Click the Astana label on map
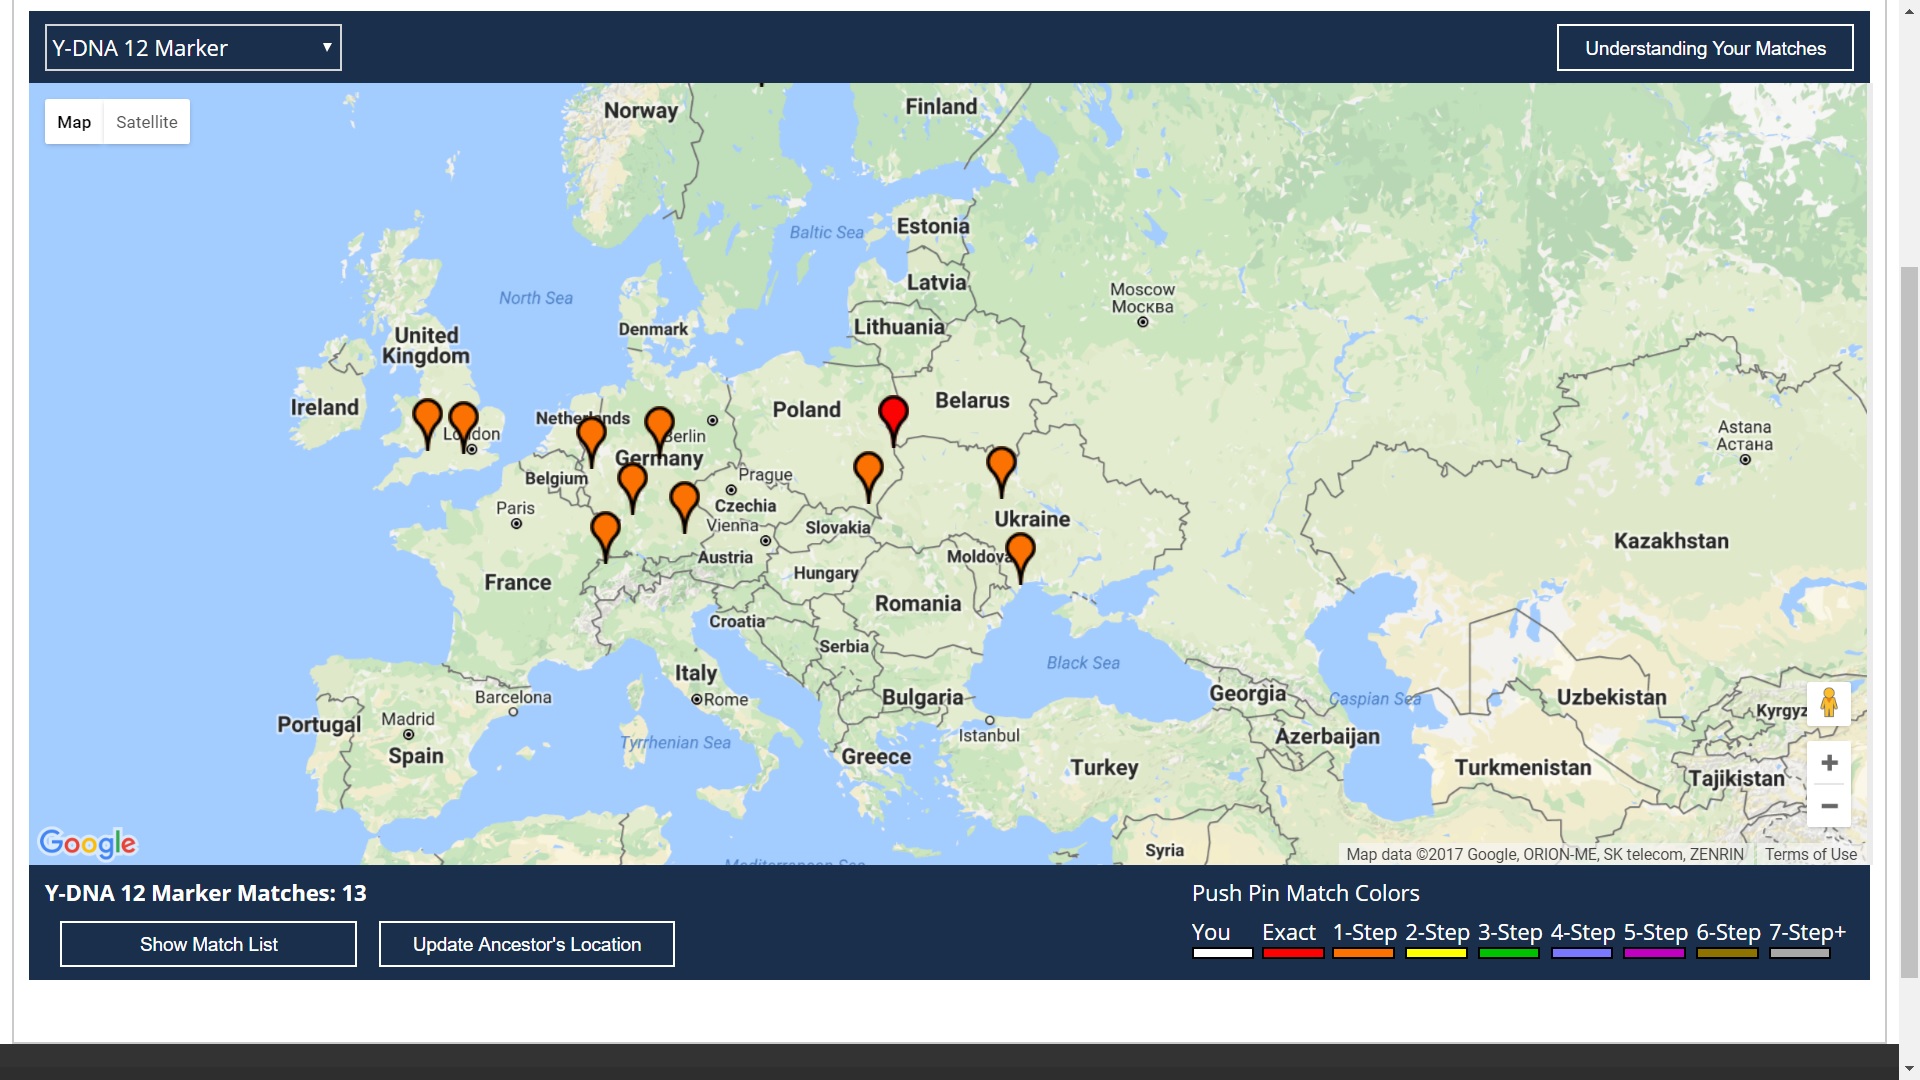The image size is (1920, 1080). click(x=1744, y=435)
